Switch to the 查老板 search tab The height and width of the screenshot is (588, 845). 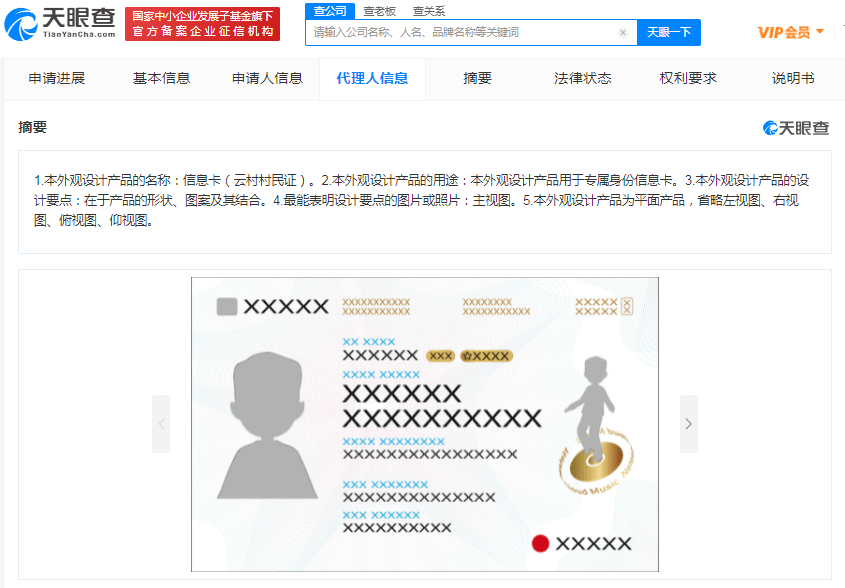[x=381, y=11]
